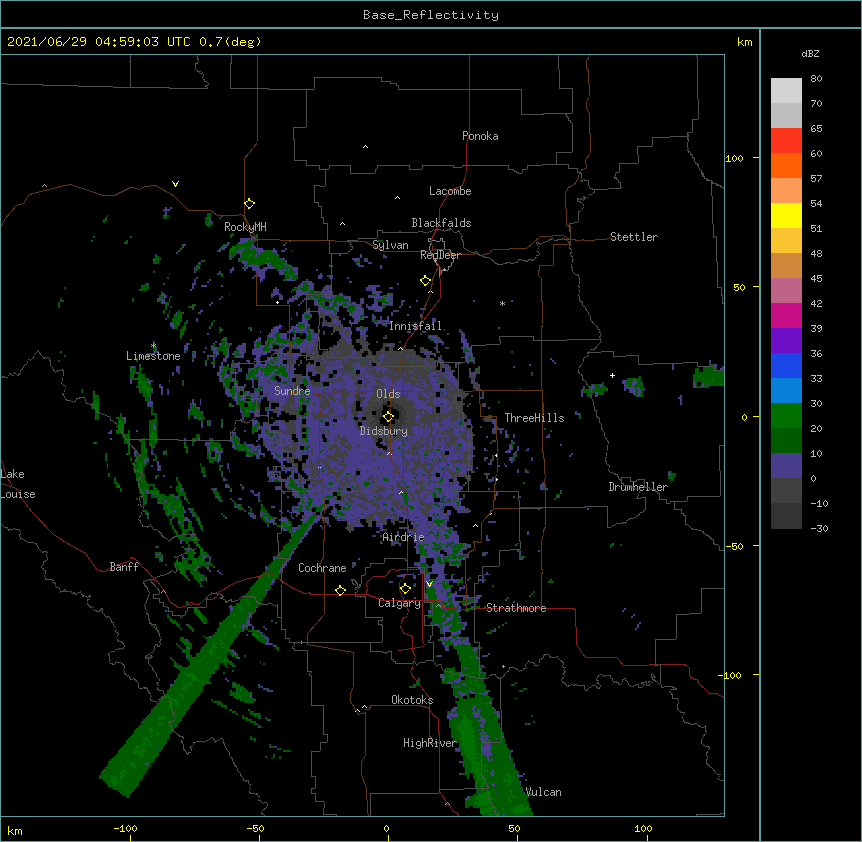
Task: Click the Lacombe city label
Action: click(450, 191)
